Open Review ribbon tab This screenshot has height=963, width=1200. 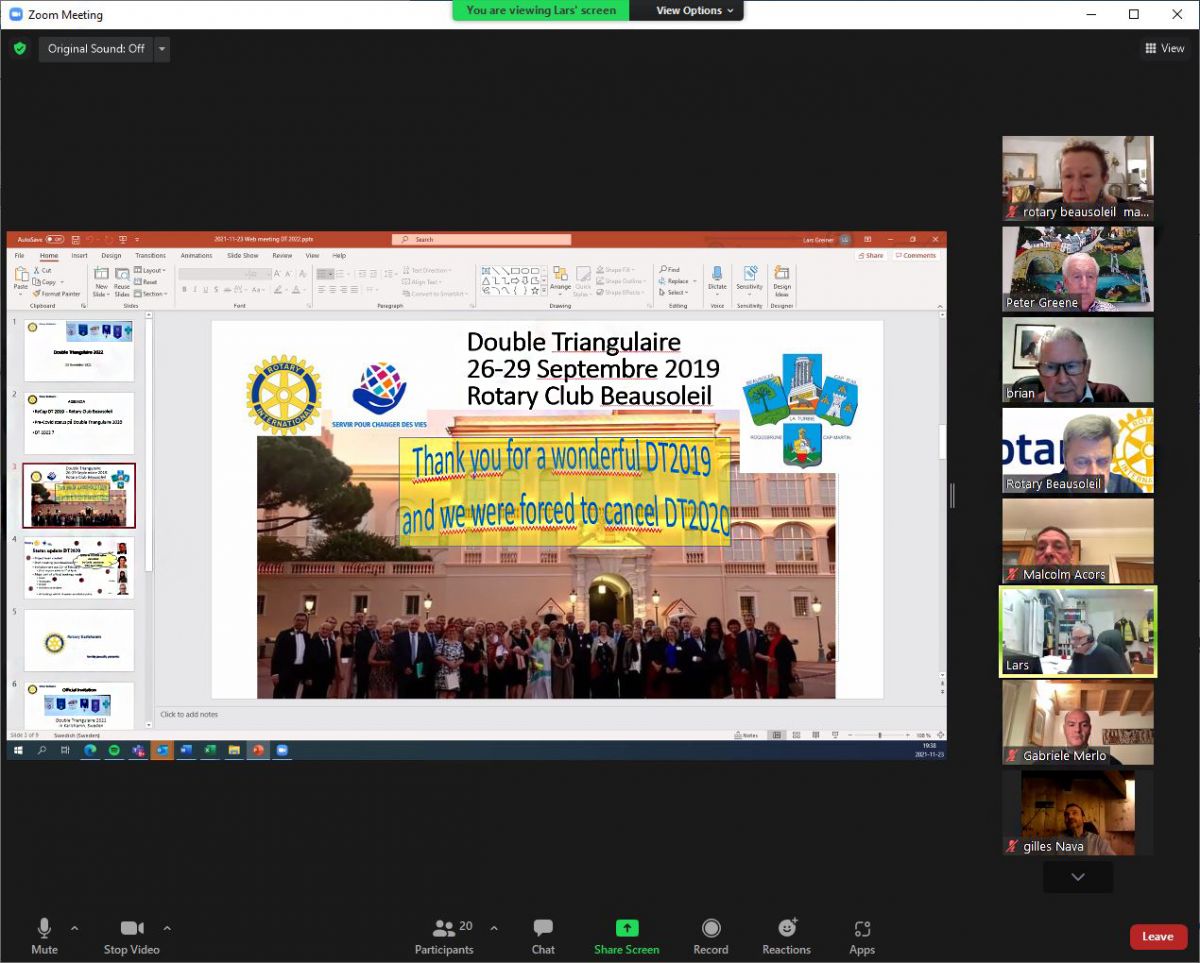pyautogui.click(x=282, y=256)
